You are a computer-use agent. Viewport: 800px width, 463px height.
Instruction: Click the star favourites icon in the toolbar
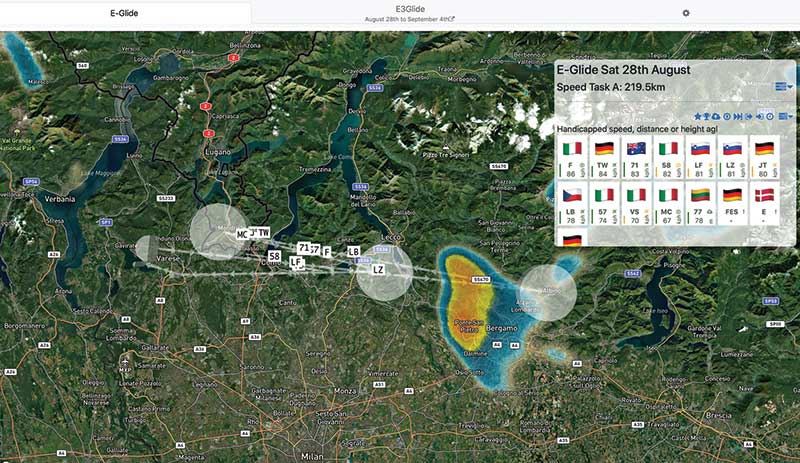697,116
